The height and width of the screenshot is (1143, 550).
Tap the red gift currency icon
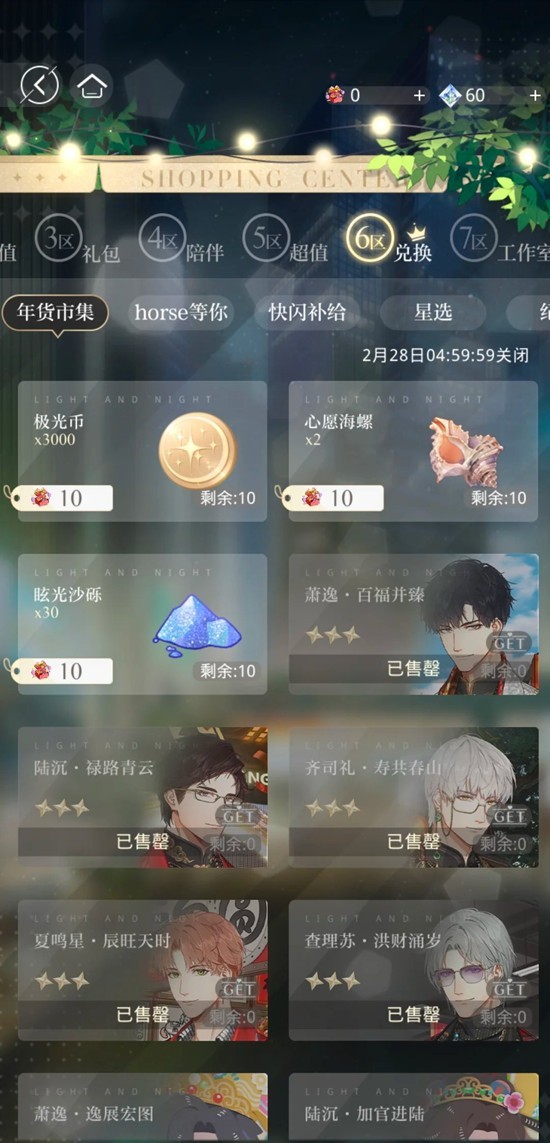tap(335, 95)
